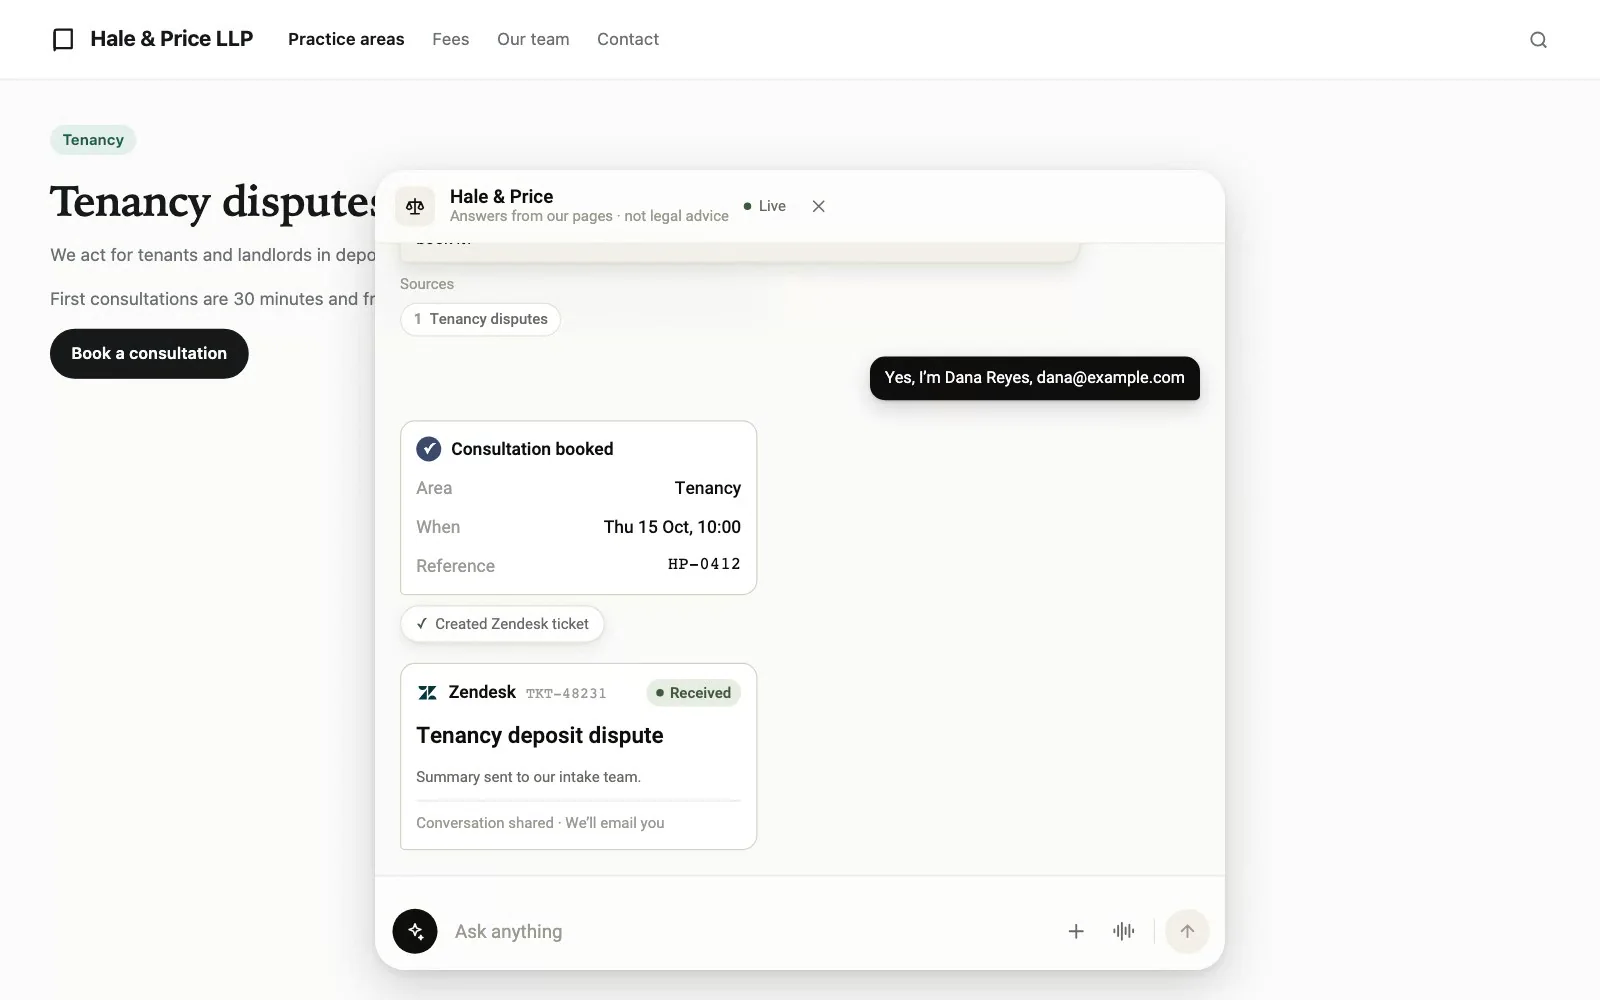This screenshot has width=1600, height=1000.
Task: Click the Created Zendesk ticket chip
Action: pos(502,624)
